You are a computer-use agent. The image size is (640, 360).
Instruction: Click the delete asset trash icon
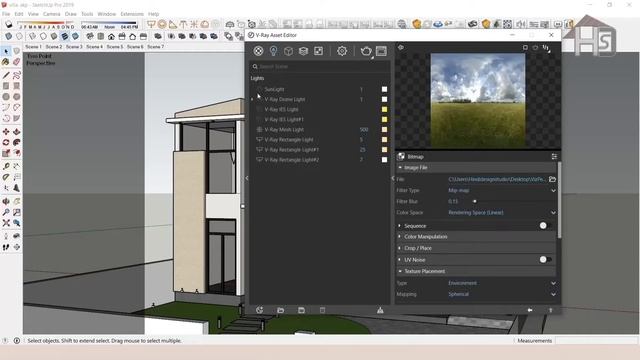click(x=322, y=310)
